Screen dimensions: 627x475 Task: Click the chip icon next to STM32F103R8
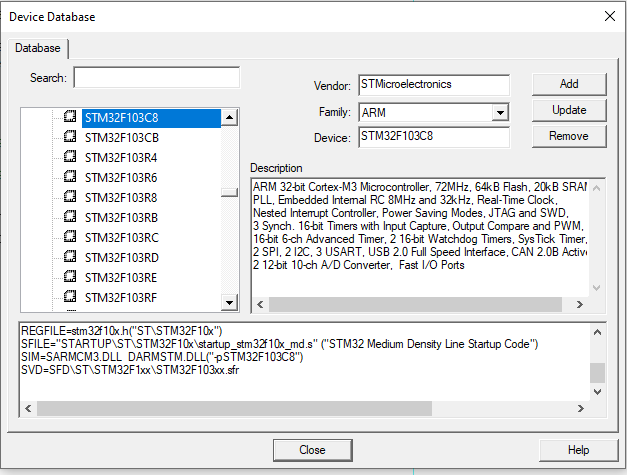pos(70,197)
